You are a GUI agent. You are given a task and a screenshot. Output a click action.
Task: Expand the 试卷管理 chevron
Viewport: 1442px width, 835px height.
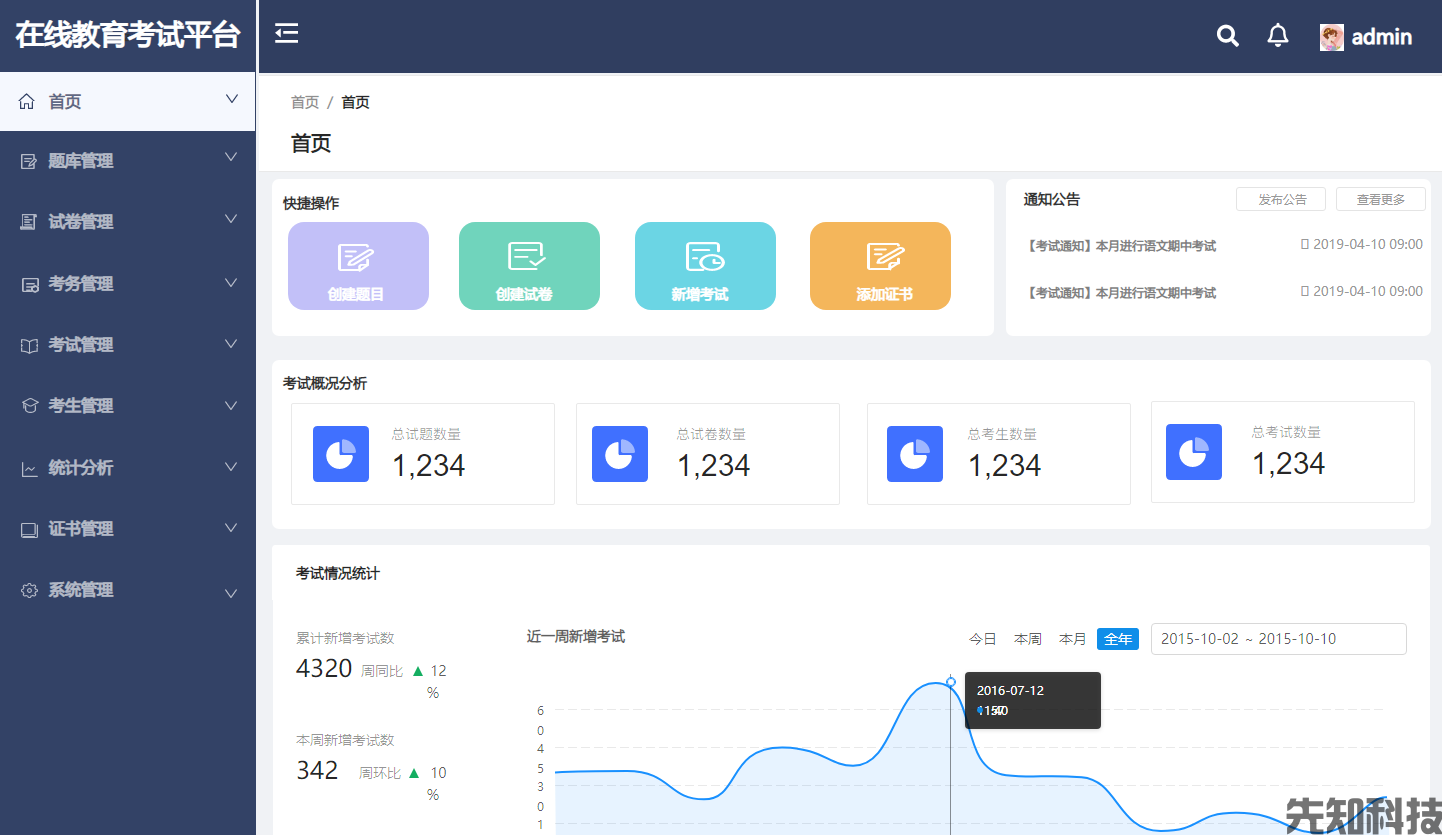pyautogui.click(x=231, y=219)
